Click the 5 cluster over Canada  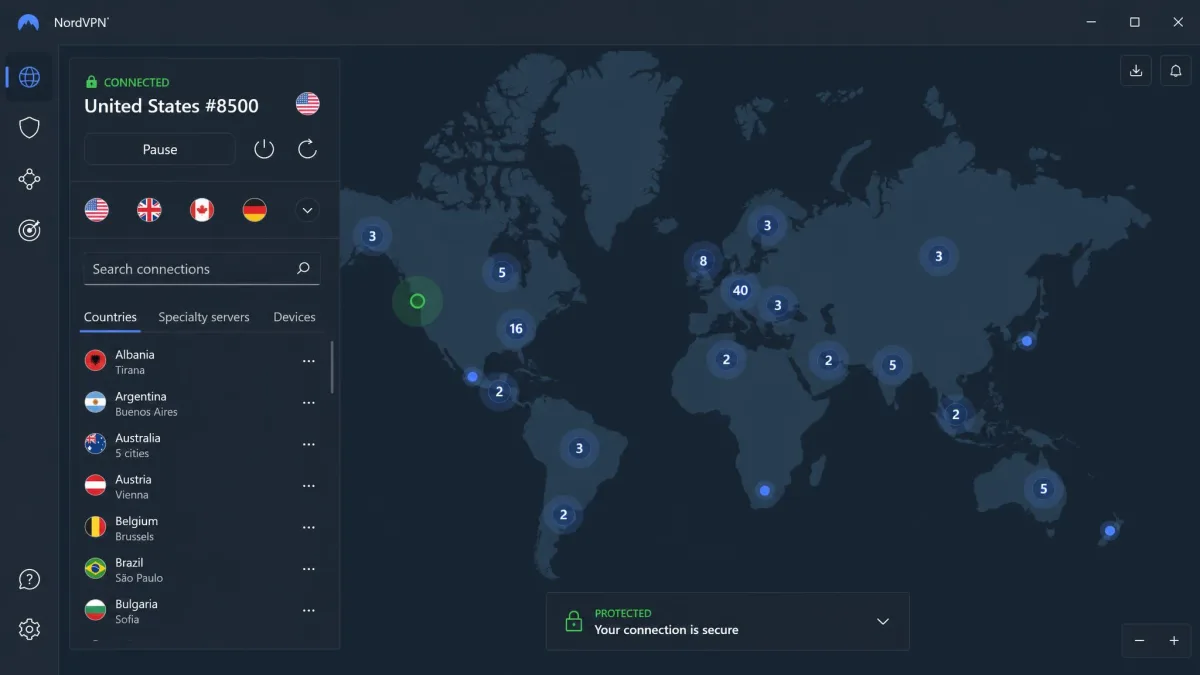(x=501, y=272)
